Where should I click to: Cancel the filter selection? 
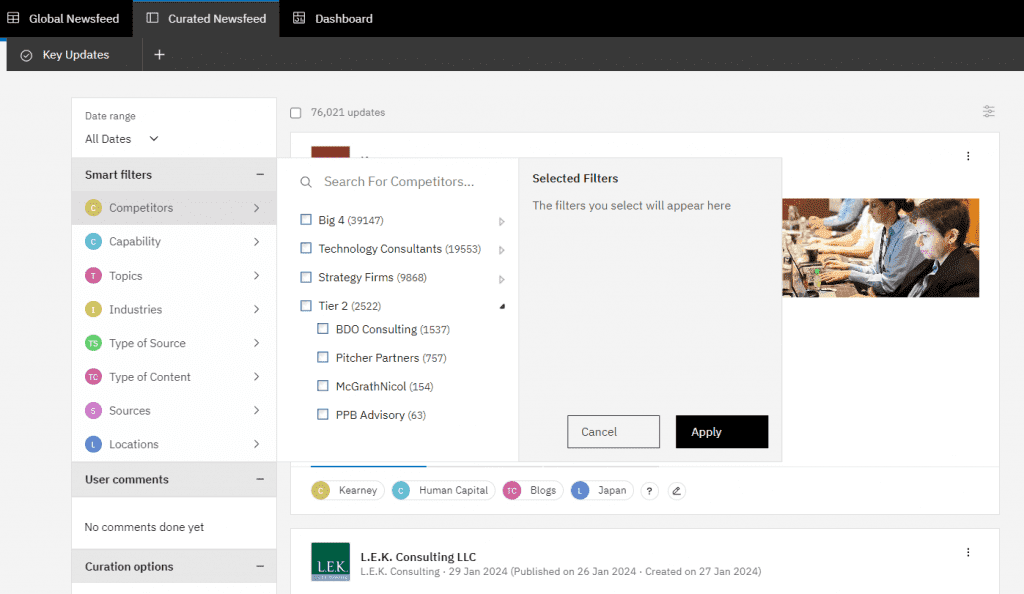coord(613,431)
